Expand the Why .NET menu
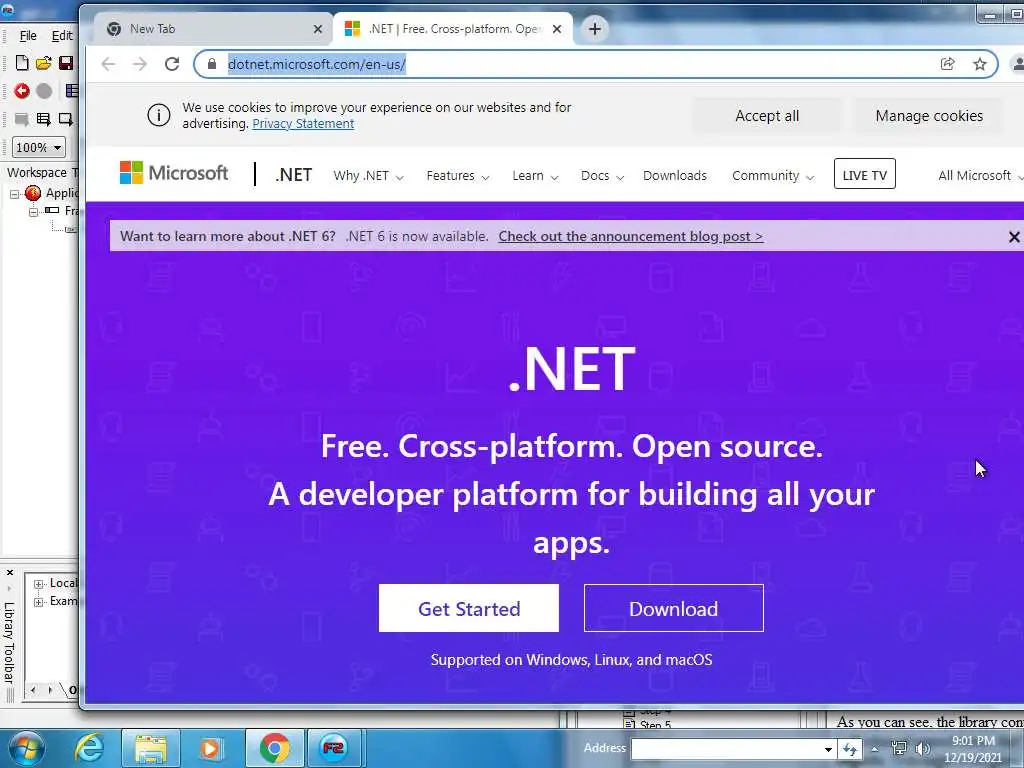The height and width of the screenshot is (768, 1024). (368, 176)
